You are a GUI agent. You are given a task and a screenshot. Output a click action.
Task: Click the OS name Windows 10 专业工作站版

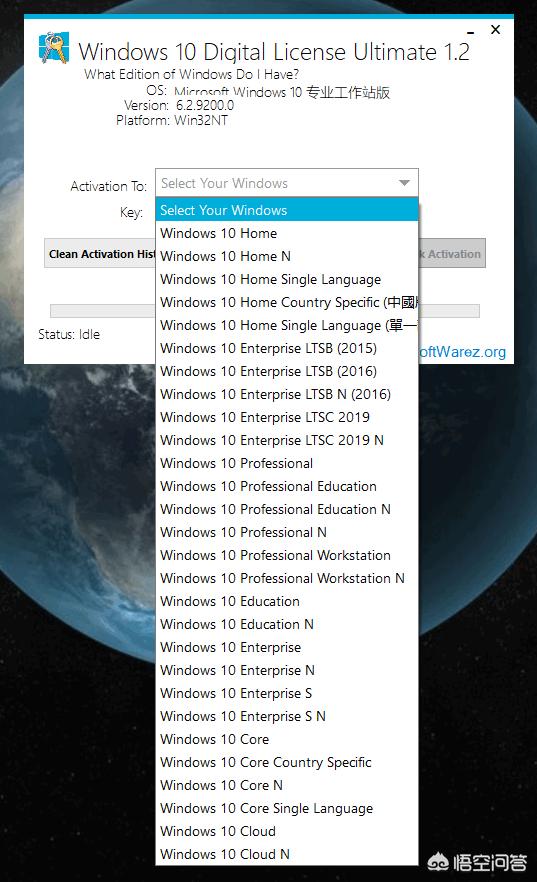click(x=282, y=92)
